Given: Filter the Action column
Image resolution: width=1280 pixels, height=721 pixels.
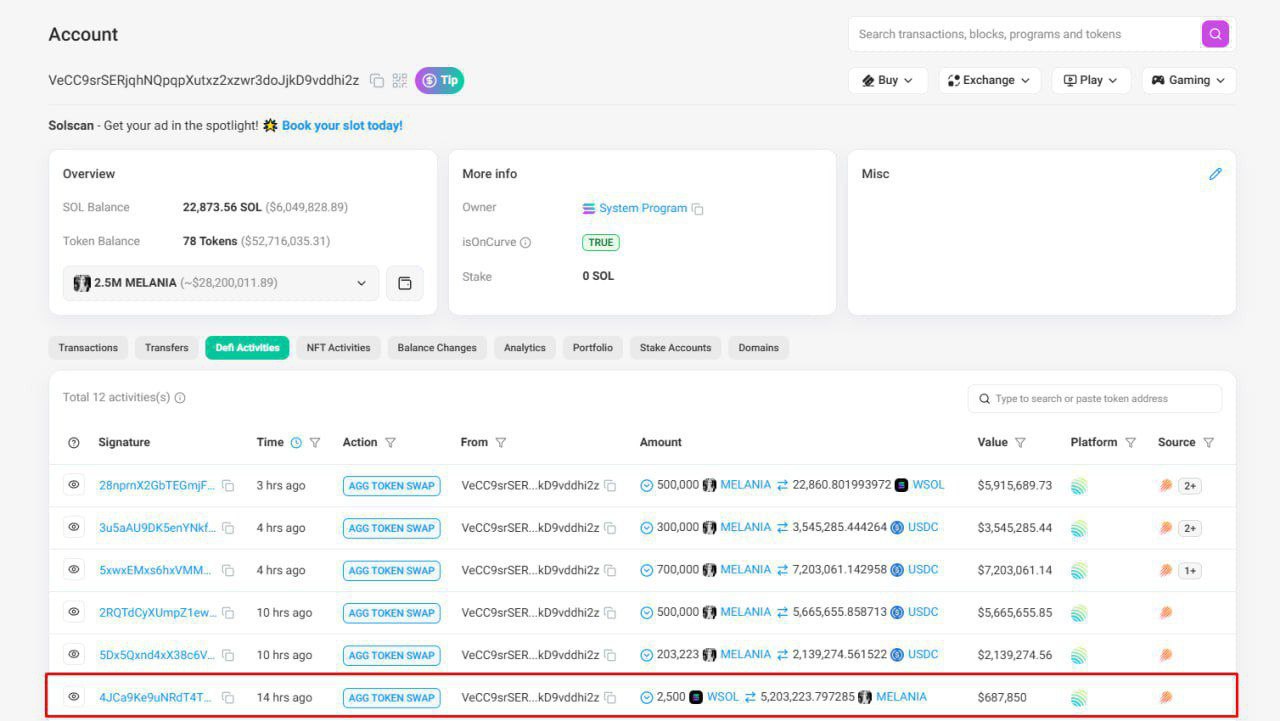Looking at the screenshot, I should (x=390, y=443).
